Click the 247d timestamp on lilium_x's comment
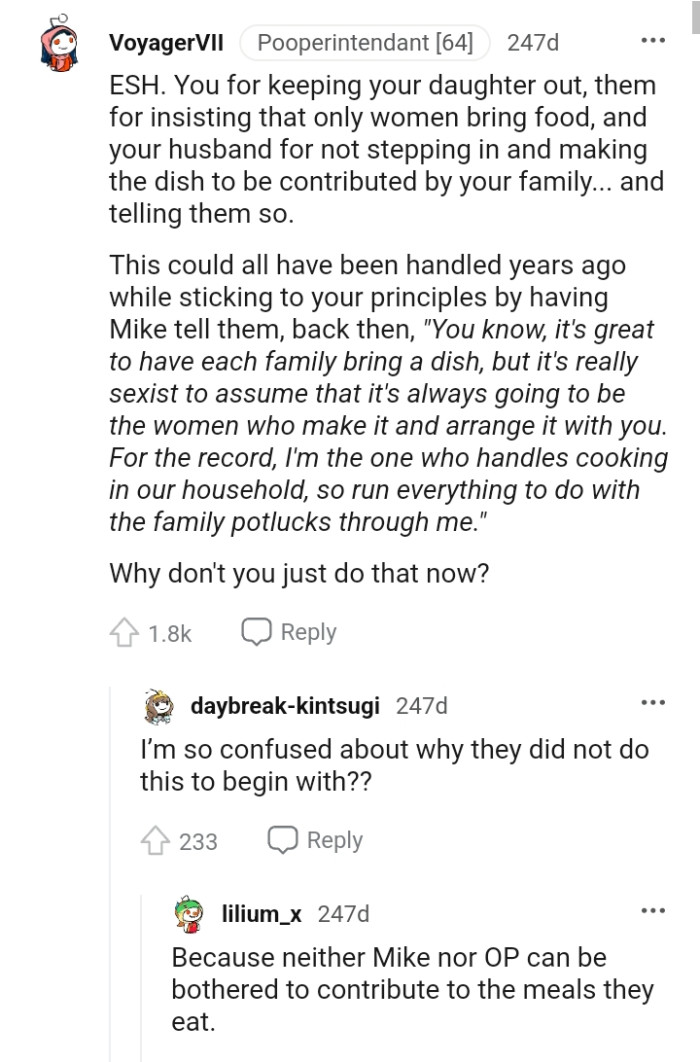 point(343,913)
